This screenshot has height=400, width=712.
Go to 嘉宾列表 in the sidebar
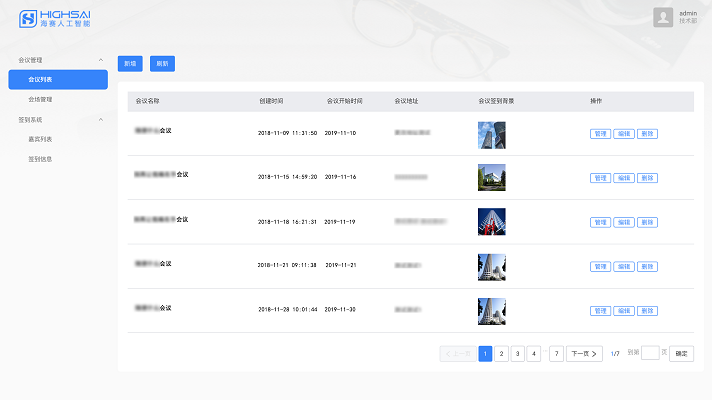point(40,139)
